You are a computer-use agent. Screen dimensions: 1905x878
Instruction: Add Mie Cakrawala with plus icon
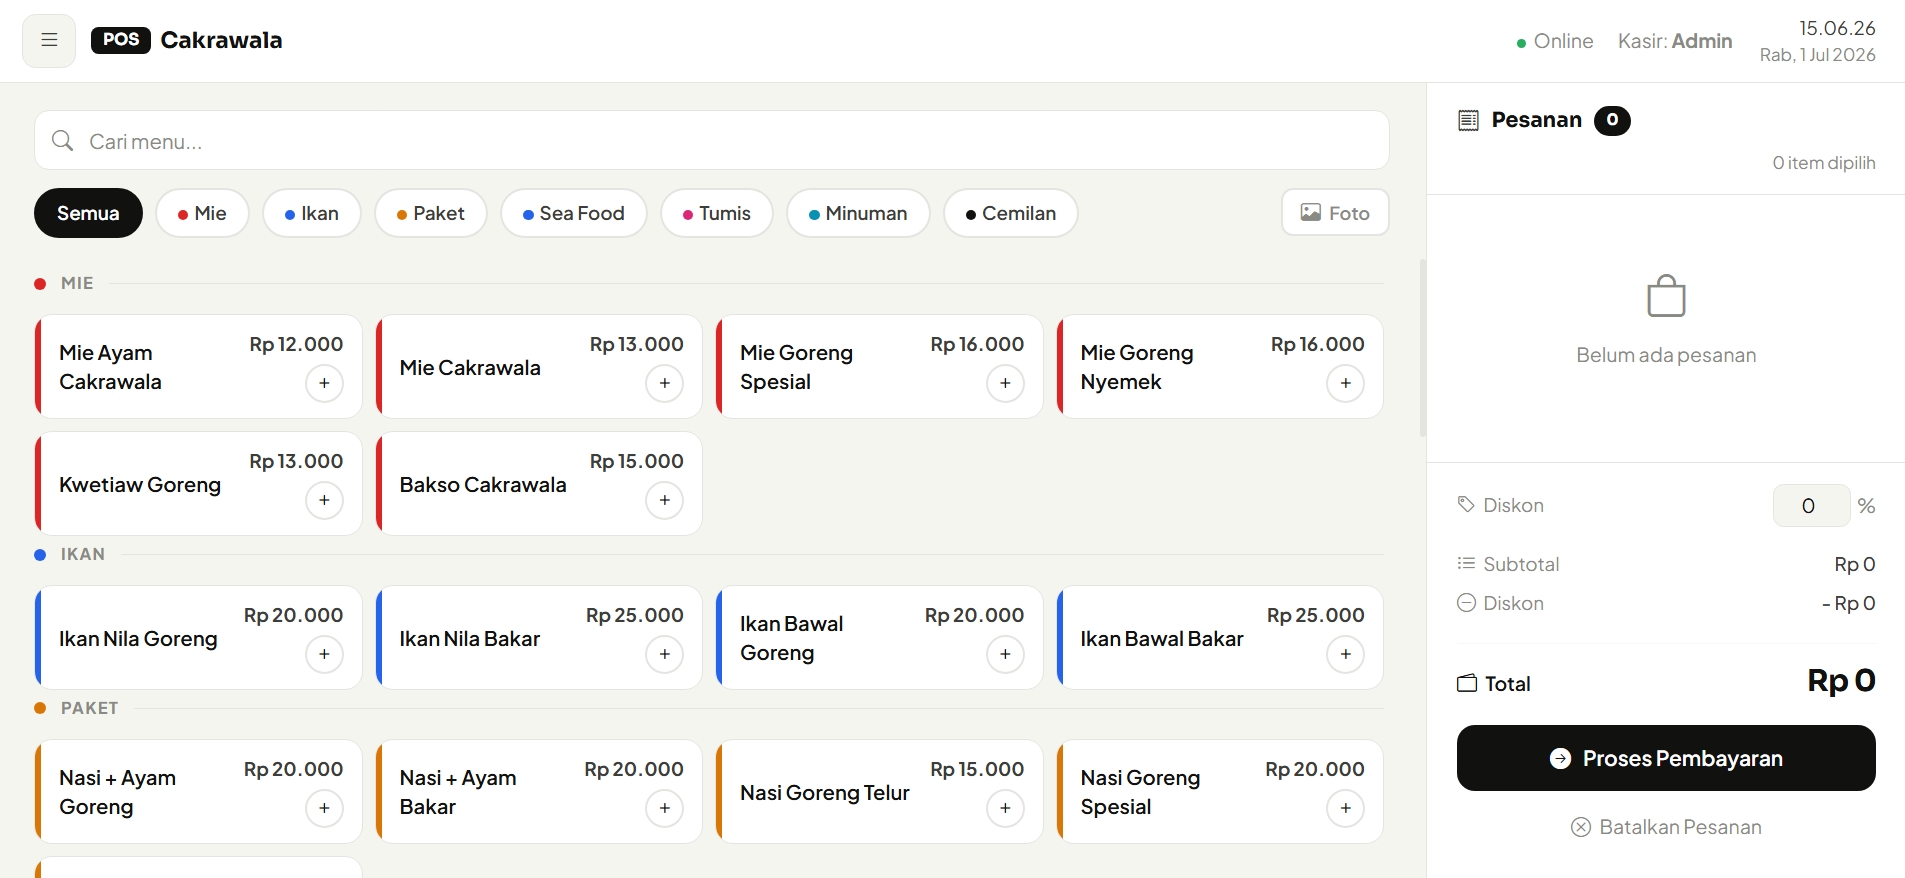665,383
